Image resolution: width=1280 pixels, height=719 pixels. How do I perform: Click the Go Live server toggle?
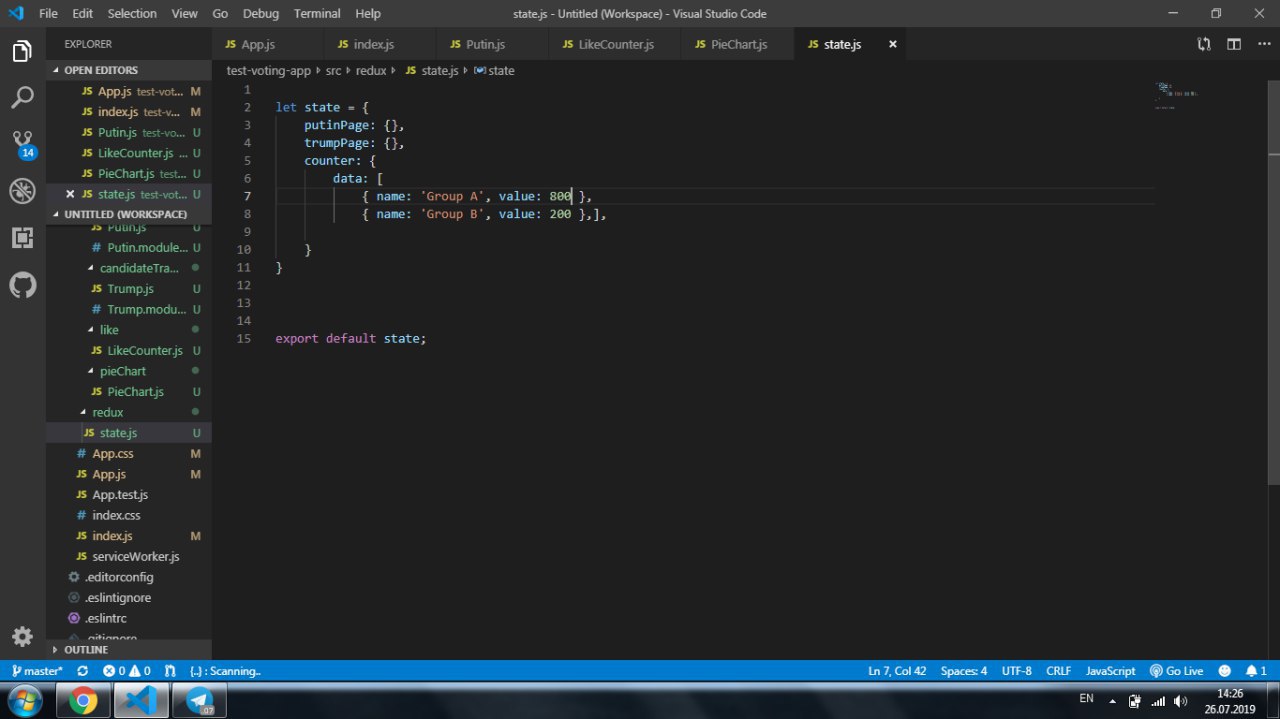1176,671
